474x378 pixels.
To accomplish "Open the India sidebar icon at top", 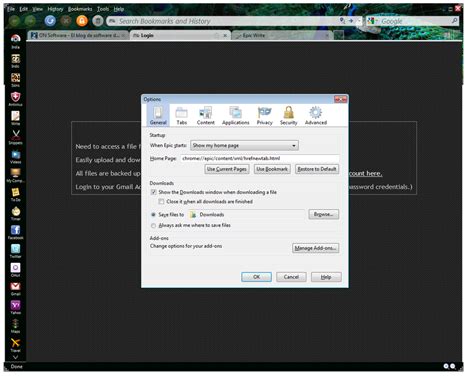I will [x=15, y=41].
